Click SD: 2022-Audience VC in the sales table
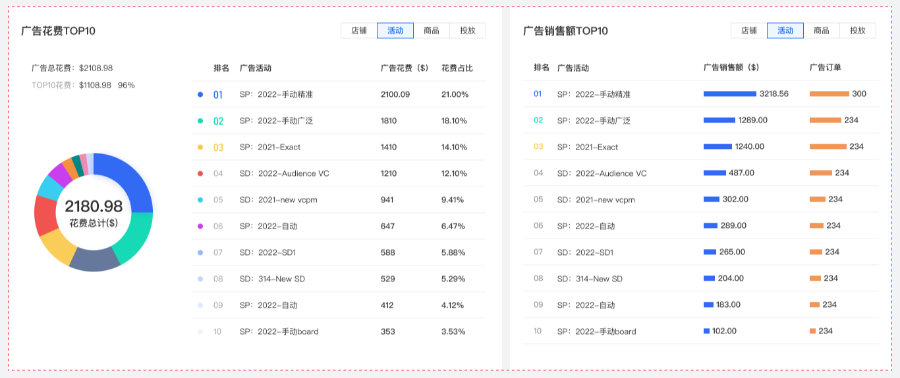Viewport: 900px width, 378px height. pos(602,173)
